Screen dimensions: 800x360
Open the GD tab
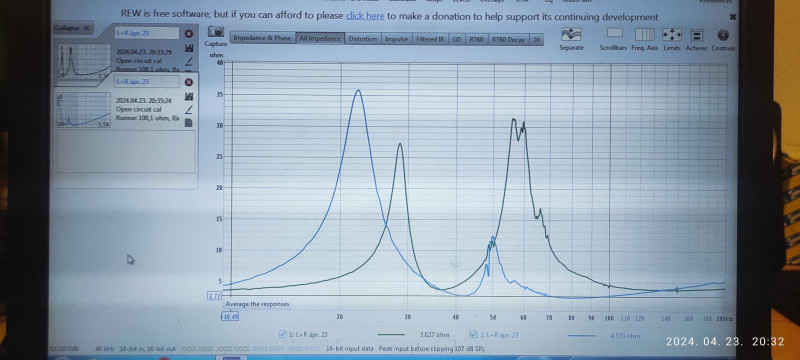tap(457, 39)
